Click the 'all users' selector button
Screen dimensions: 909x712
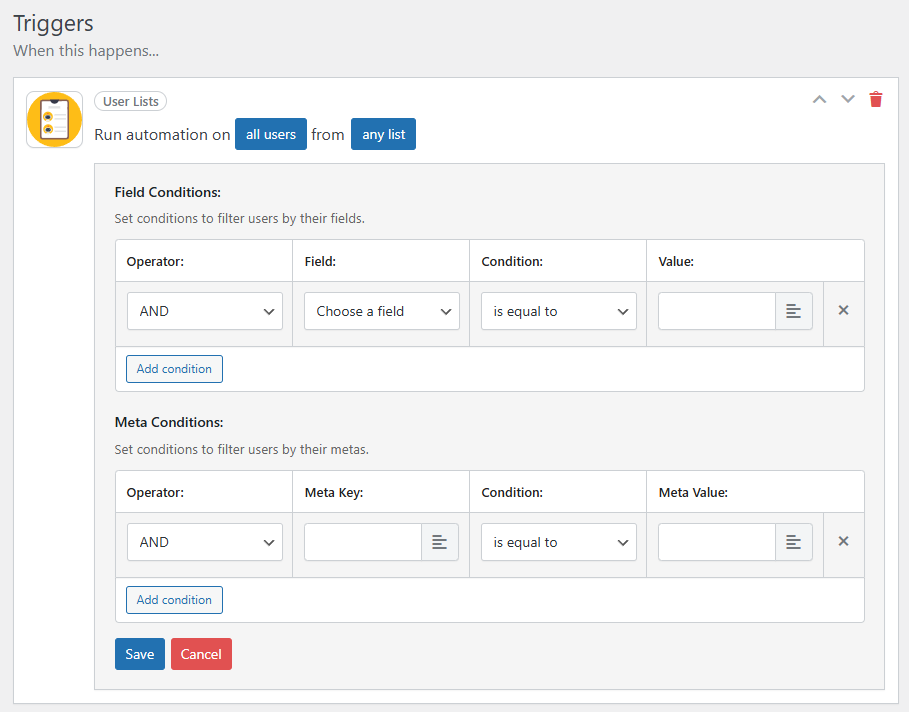[271, 134]
